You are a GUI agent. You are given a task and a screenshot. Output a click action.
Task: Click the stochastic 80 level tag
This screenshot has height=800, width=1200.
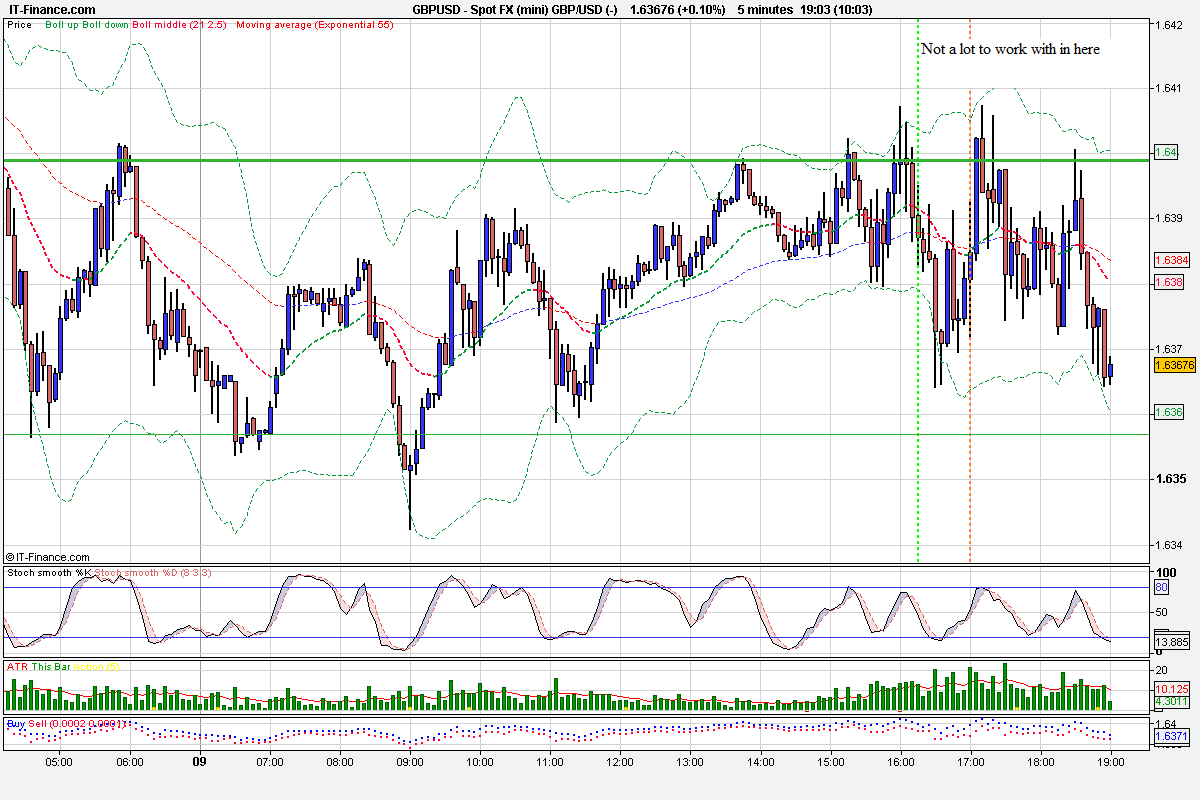pyautogui.click(x=1162, y=587)
